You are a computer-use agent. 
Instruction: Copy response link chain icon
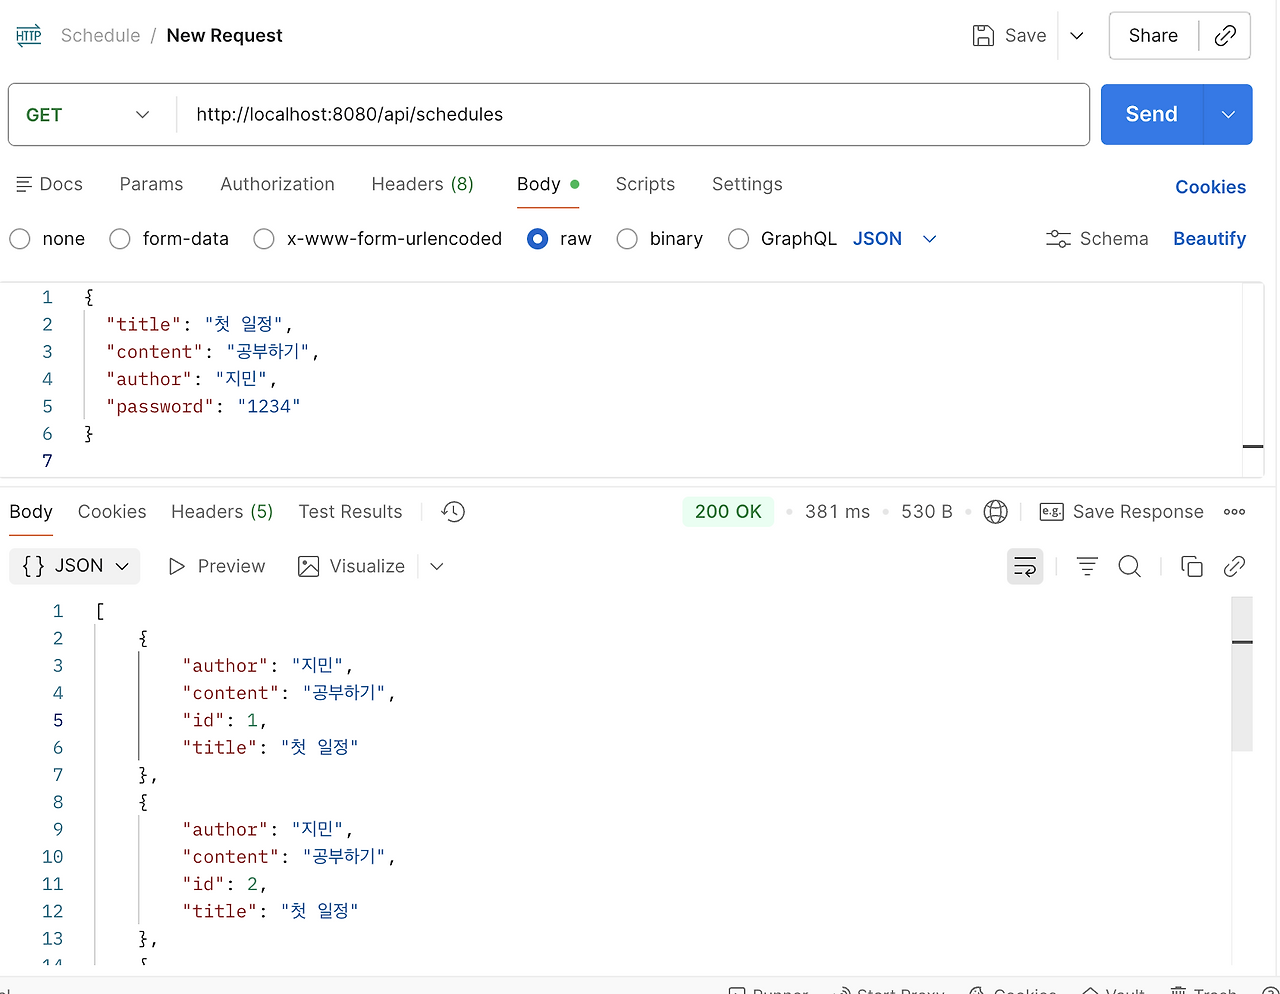(x=1234, y=567)
